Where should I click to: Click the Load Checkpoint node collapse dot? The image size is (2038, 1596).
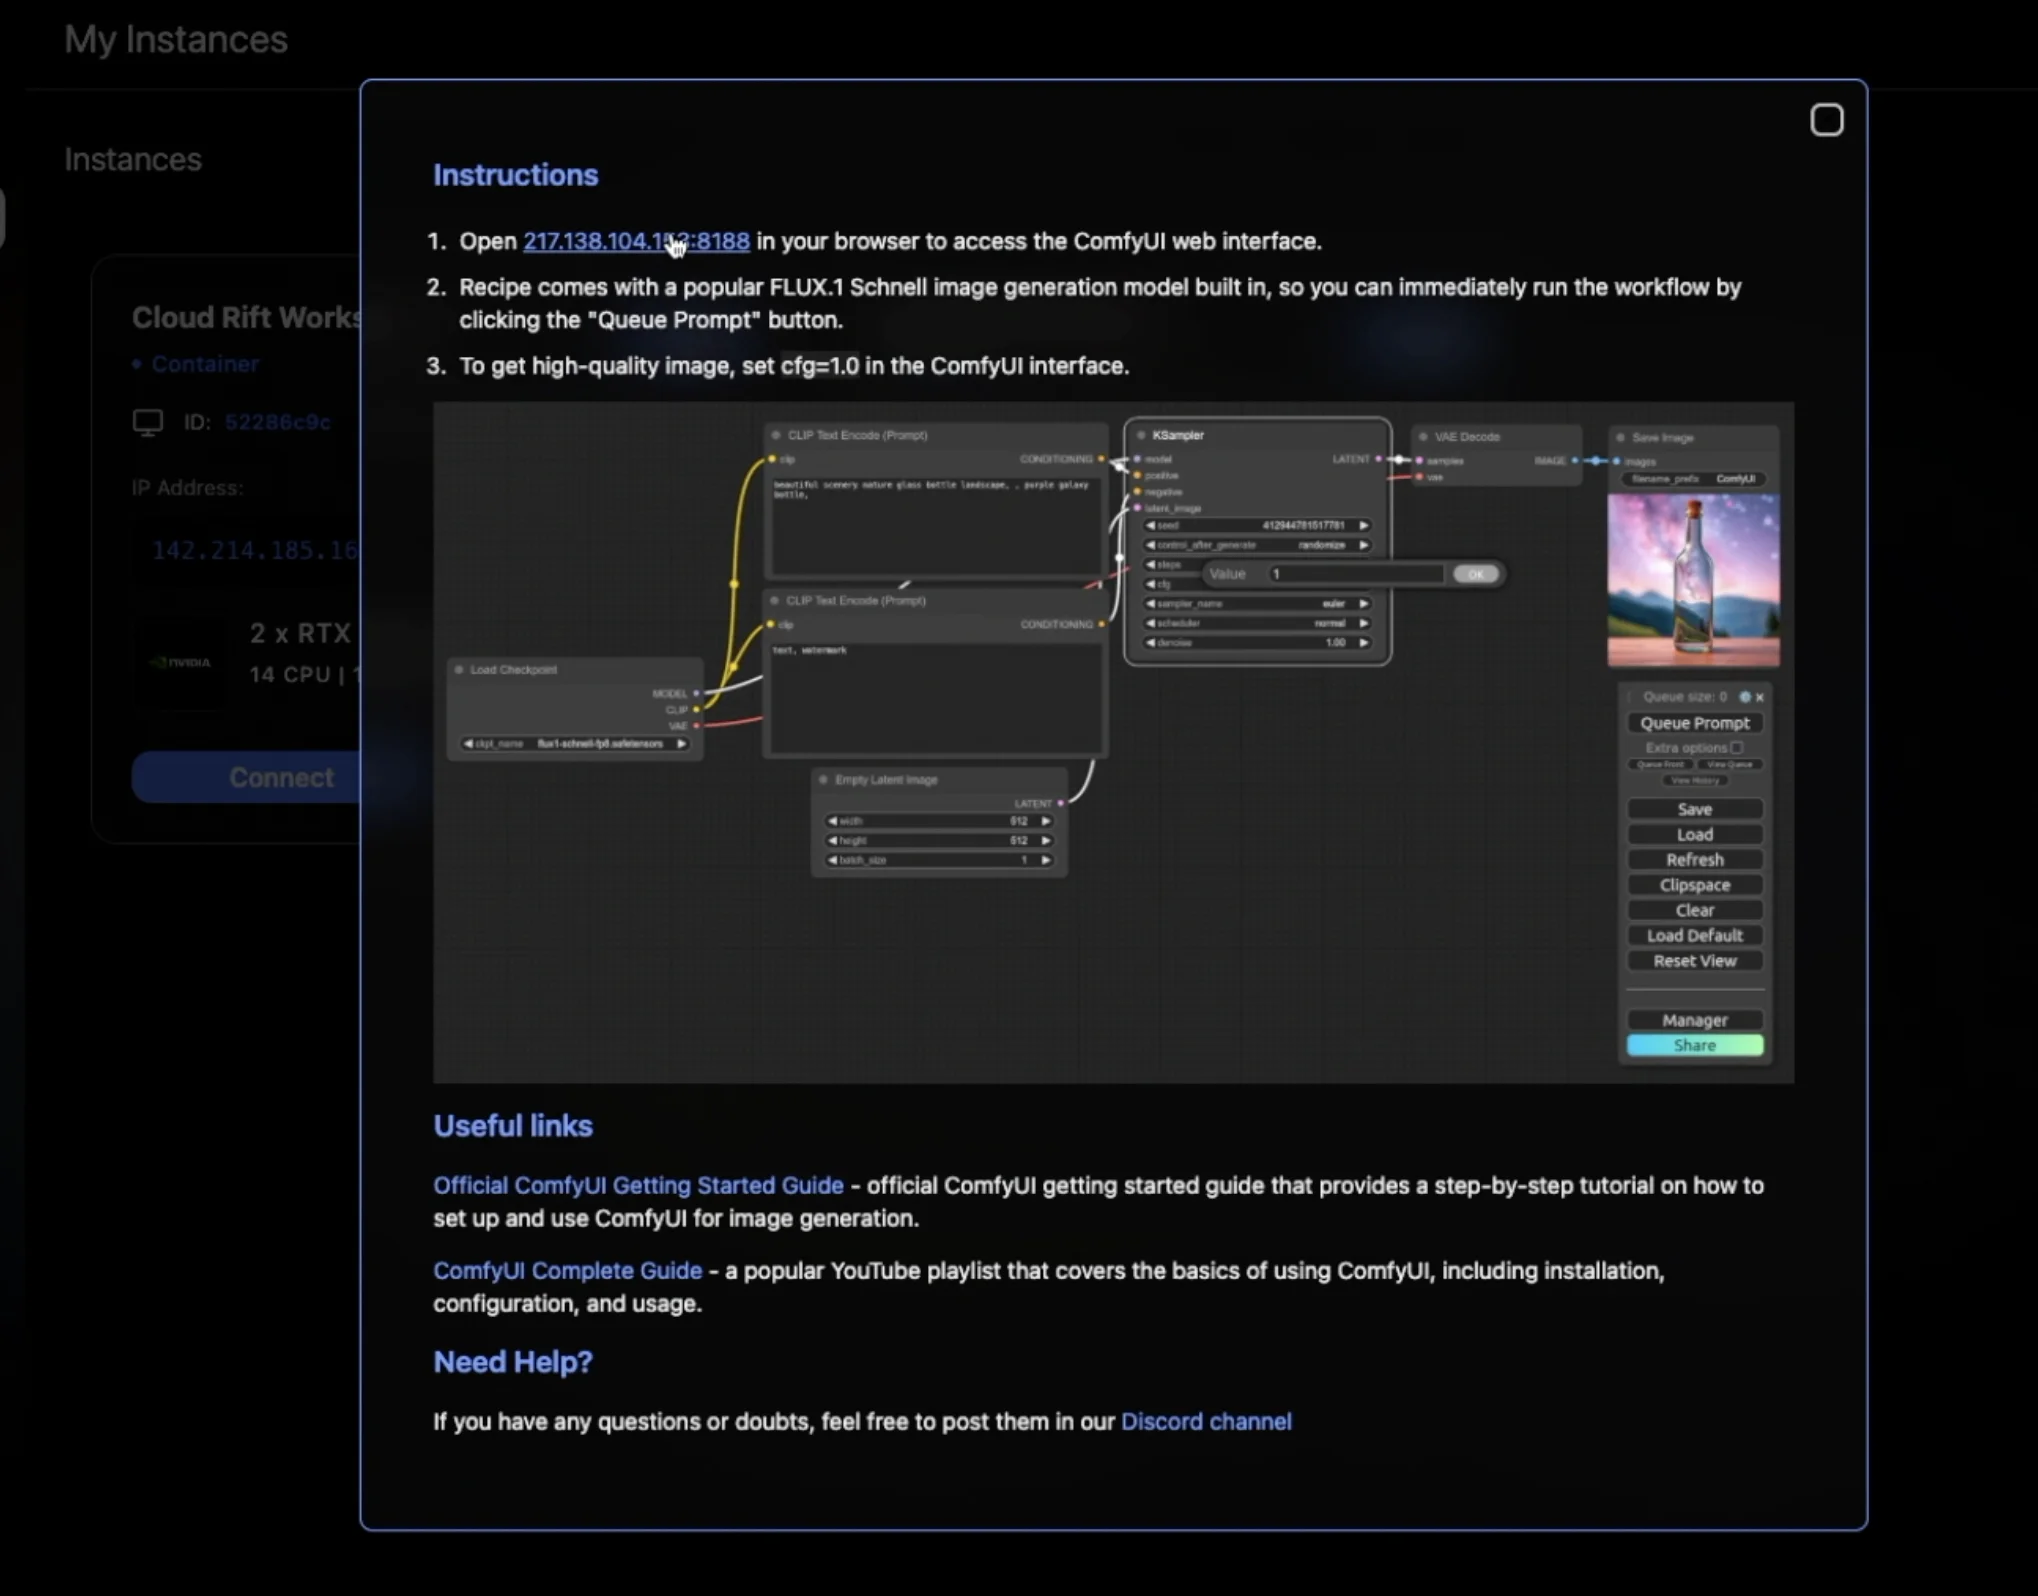[459, 669]
